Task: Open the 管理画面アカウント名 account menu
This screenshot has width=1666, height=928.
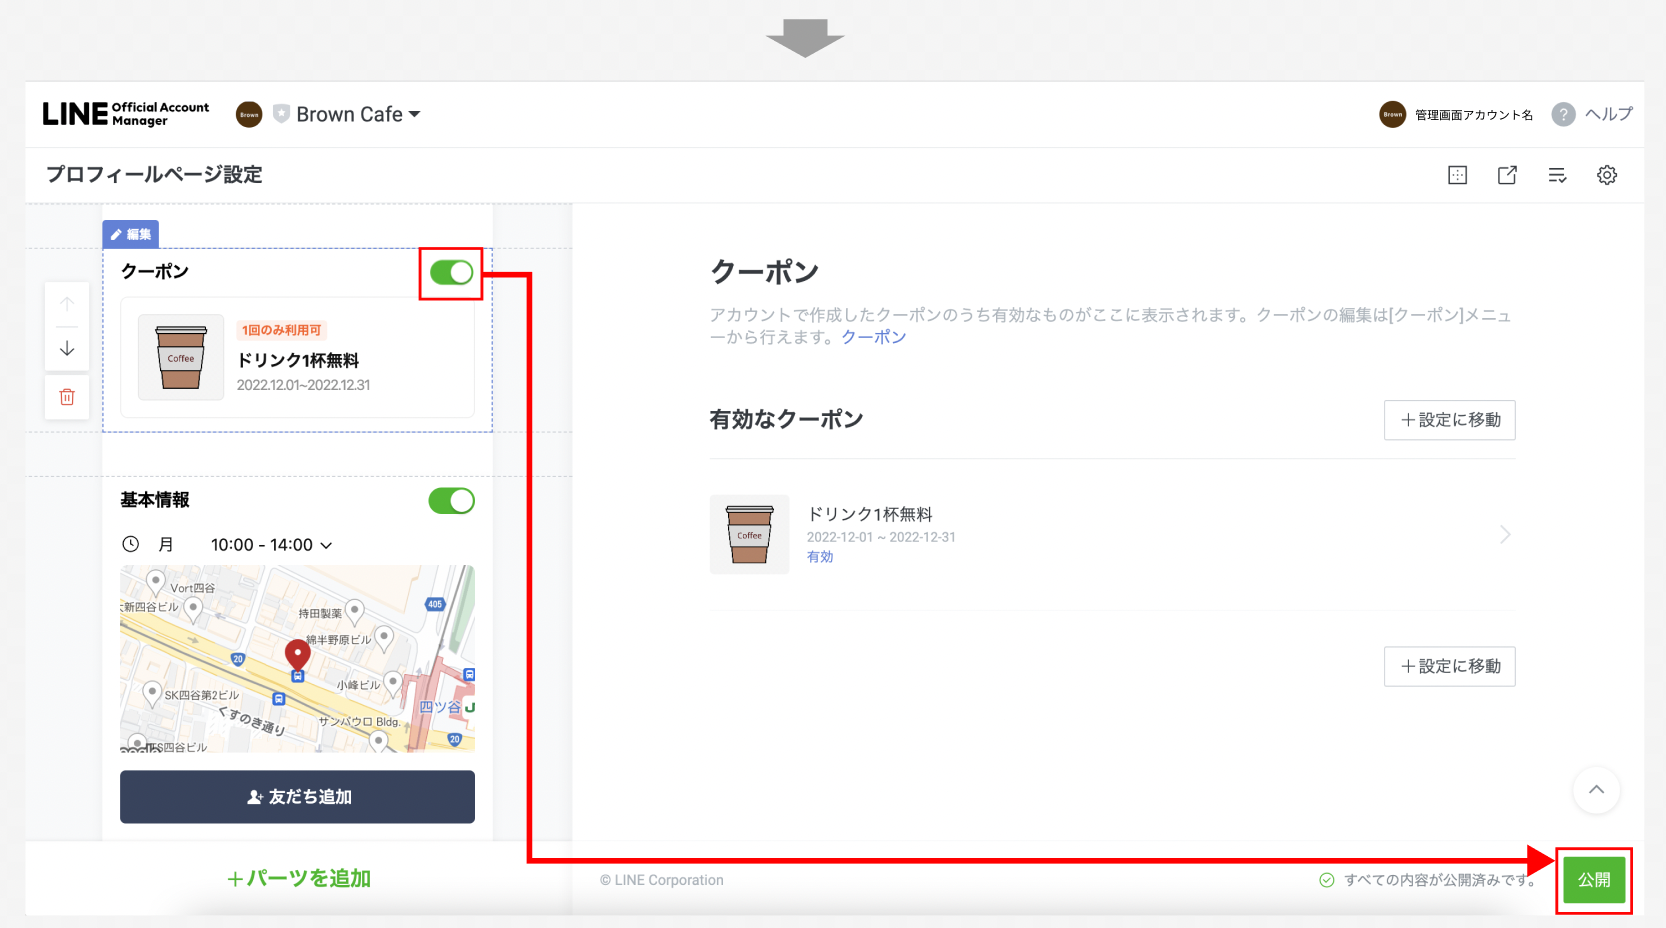Action: click(1456, 115)
